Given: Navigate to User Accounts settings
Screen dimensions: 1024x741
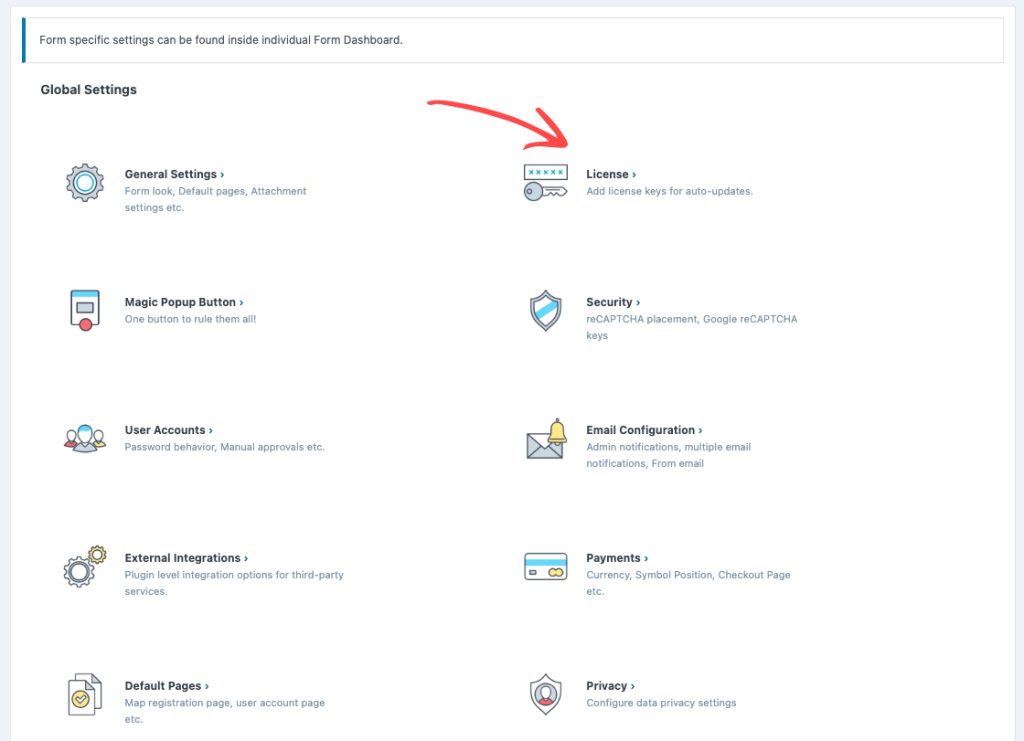Looking at the screenshot, I should (168, 430).
